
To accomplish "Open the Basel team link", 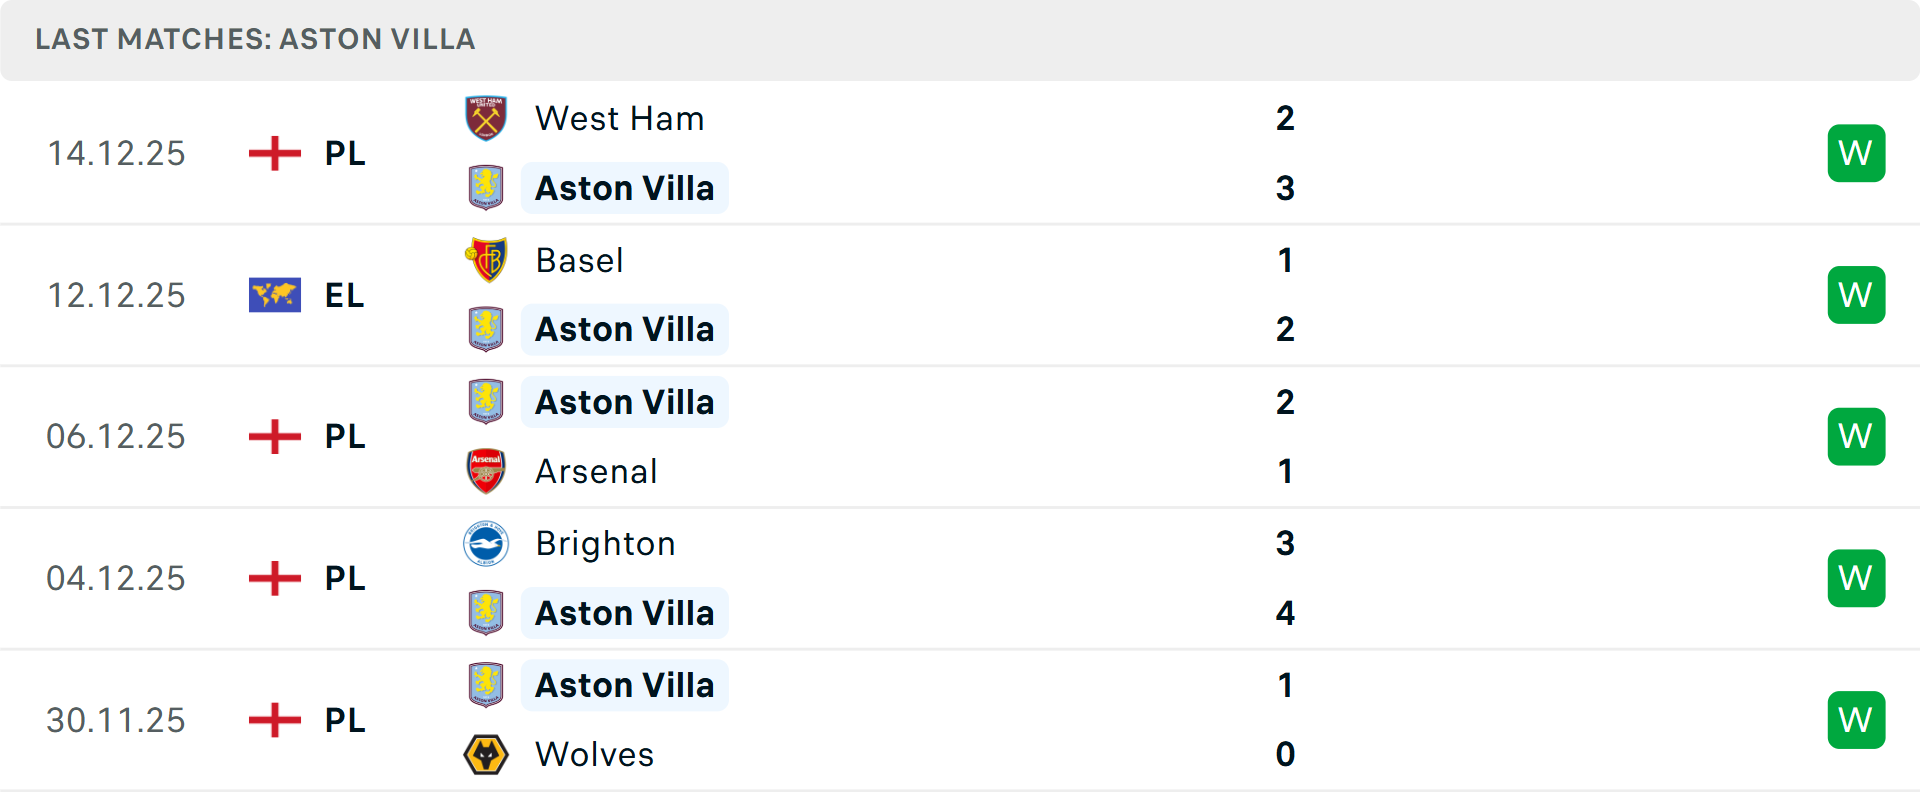I will pyautogui.click(x=579, y=261).
